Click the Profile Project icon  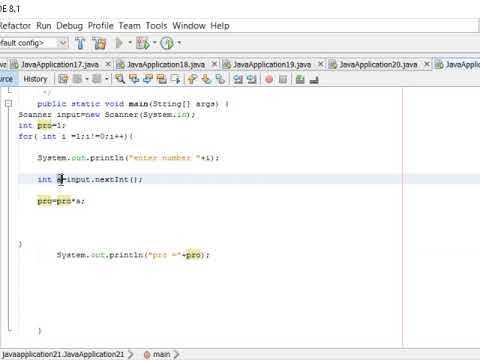(x=167, y=43)
